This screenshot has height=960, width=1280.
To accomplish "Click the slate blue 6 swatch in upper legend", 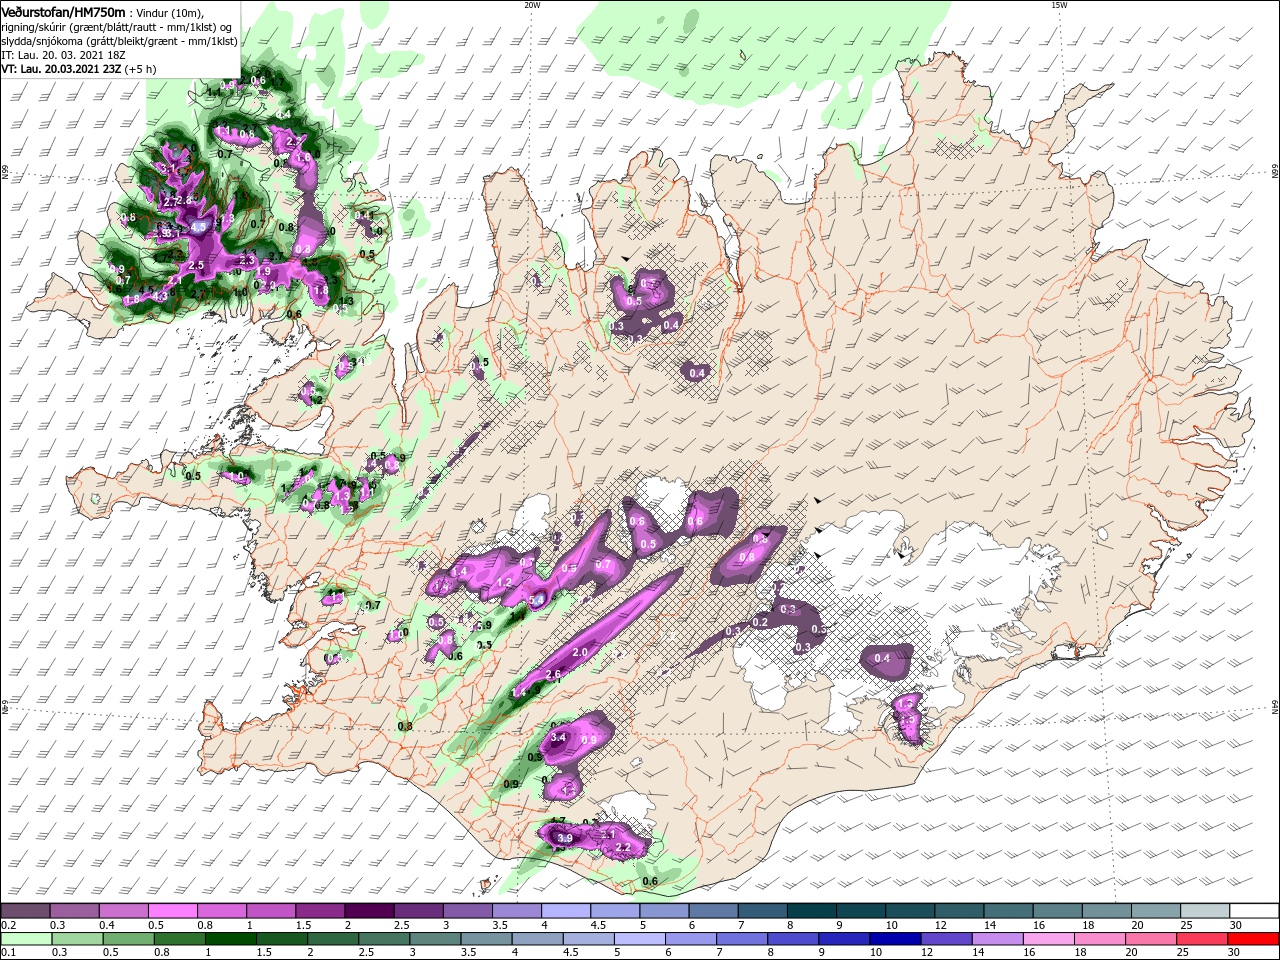I will coord(712,911).
